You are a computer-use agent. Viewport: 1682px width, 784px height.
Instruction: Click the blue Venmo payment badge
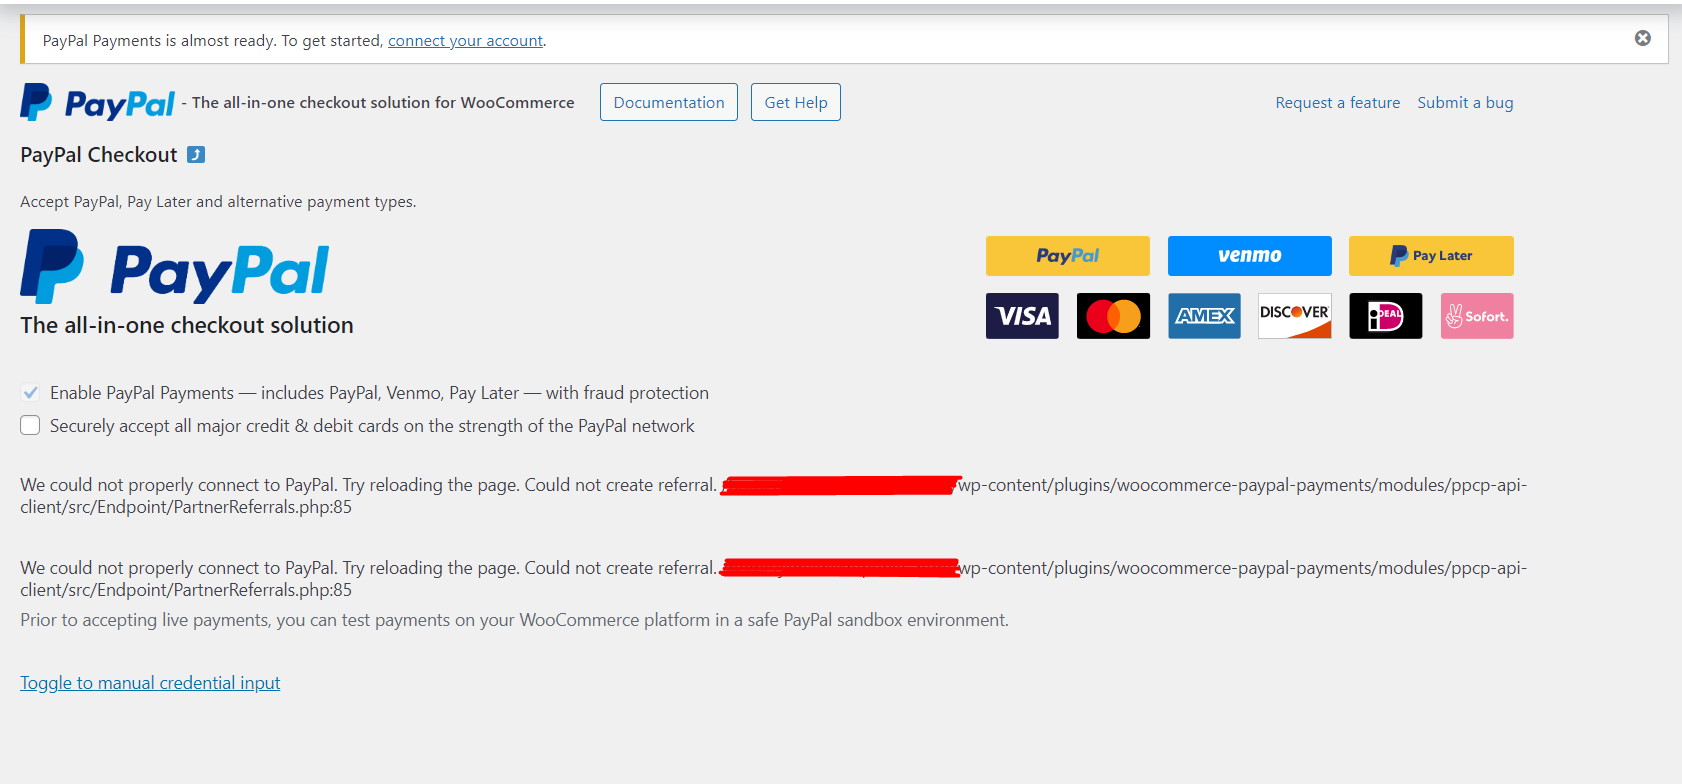pos(1250,256)
